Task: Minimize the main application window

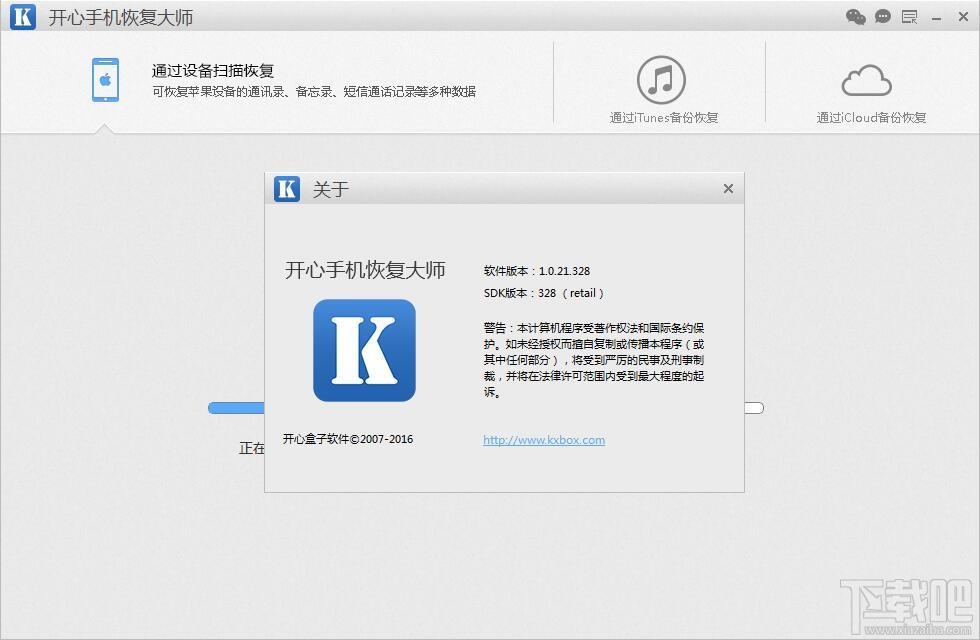Action: tap(936, 18)
